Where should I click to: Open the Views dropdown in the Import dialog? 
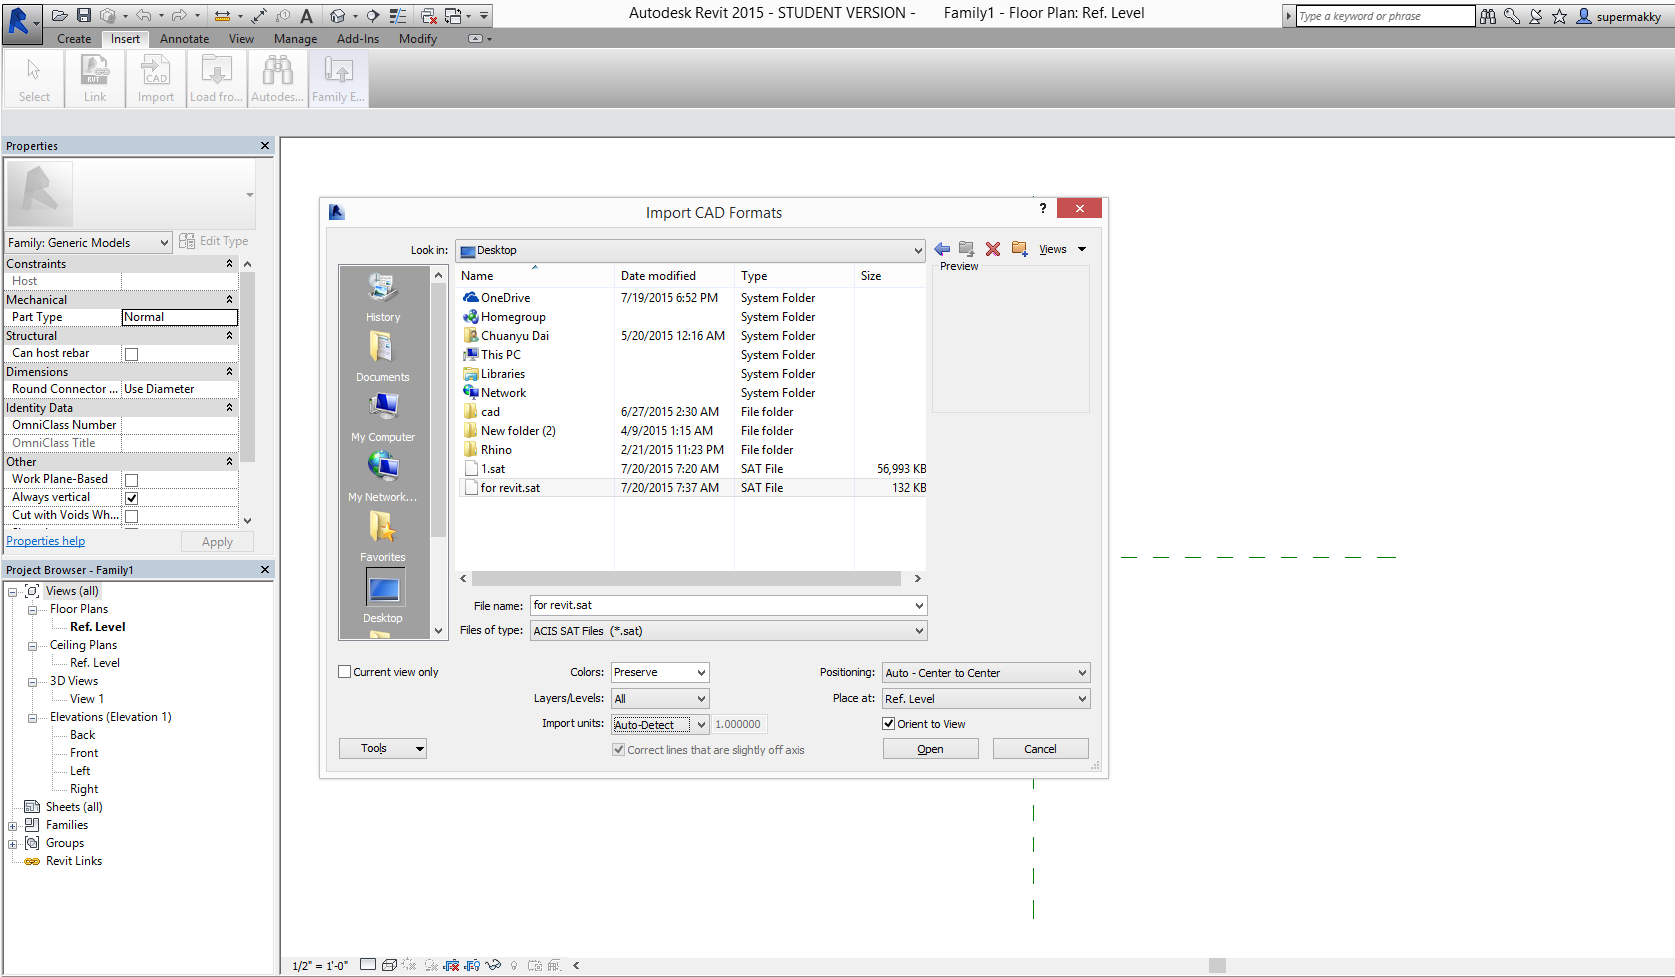point(1062,249)
